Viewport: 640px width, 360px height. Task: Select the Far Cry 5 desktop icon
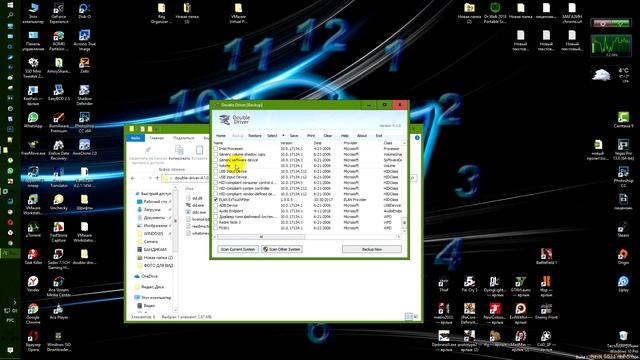click(x=469, y=284)
